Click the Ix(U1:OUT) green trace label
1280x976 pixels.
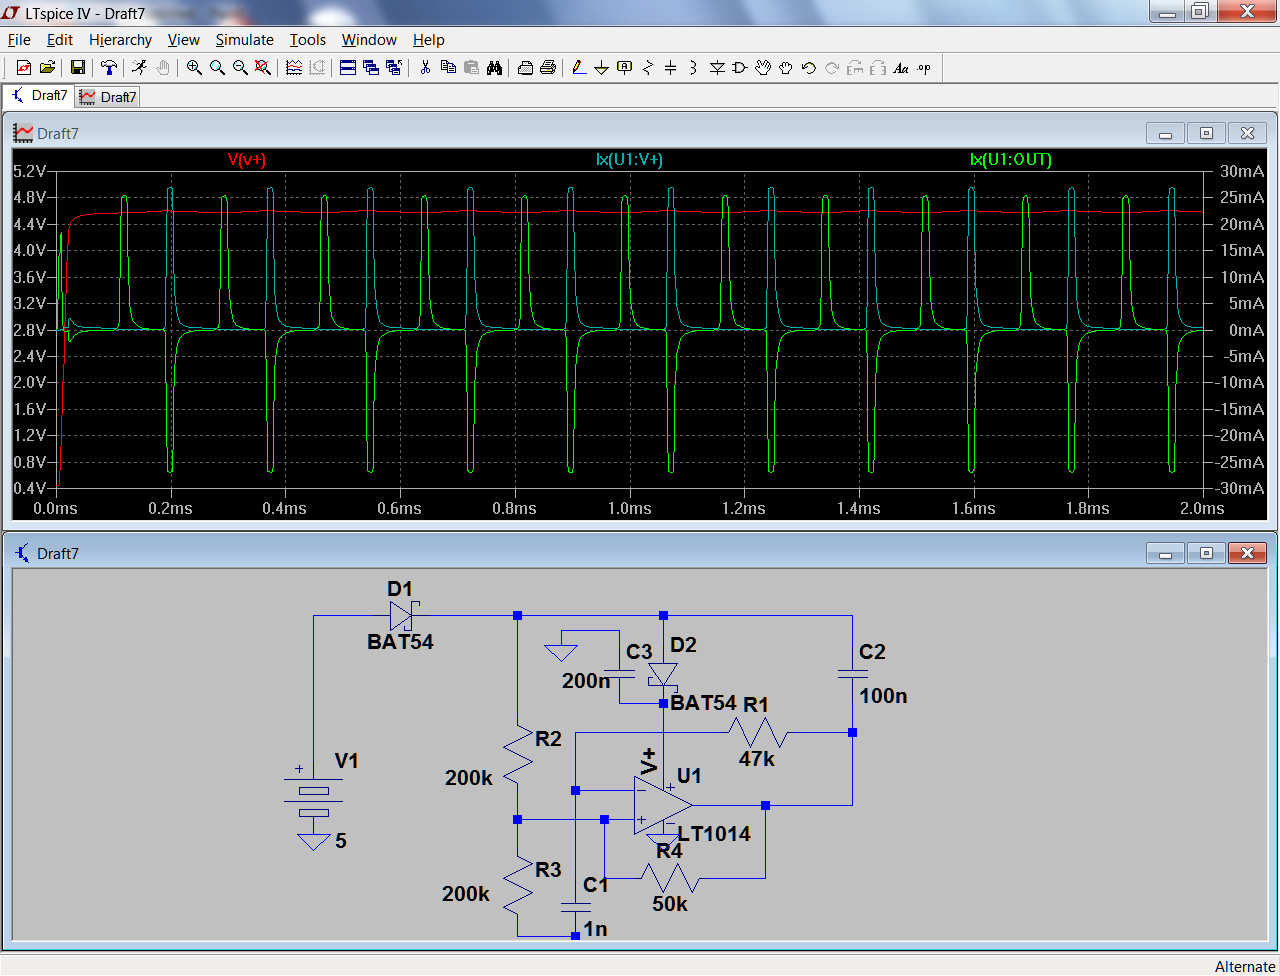(x=1011, y=159)
